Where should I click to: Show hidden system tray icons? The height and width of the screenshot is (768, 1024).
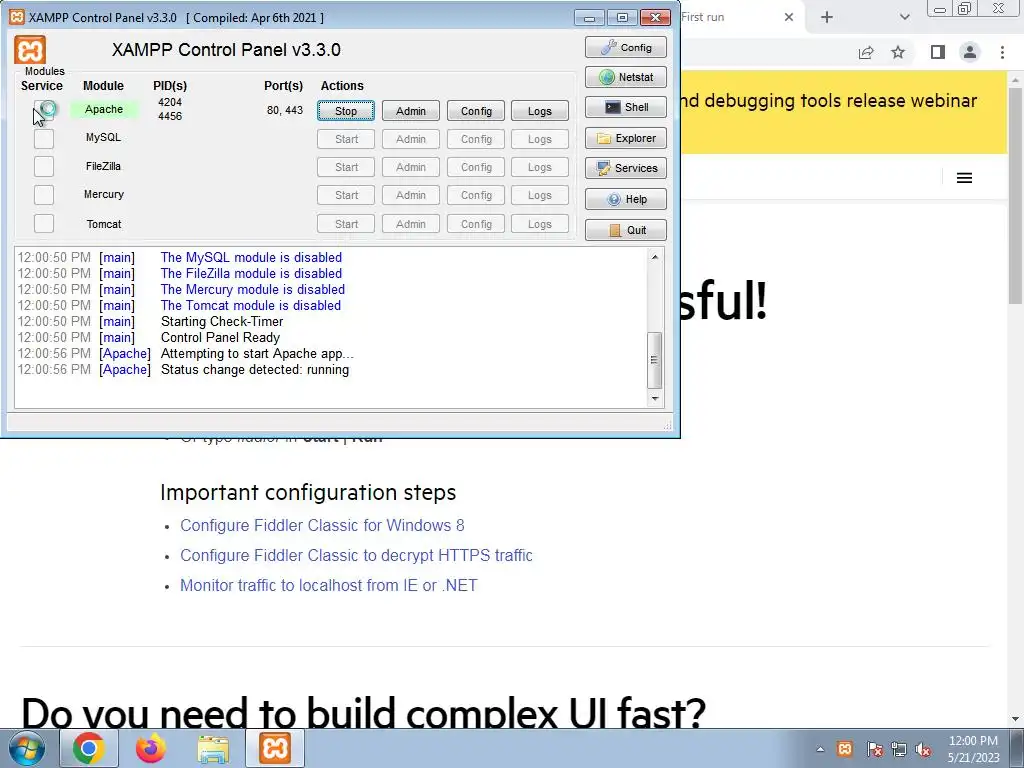[x=820, y=749]
